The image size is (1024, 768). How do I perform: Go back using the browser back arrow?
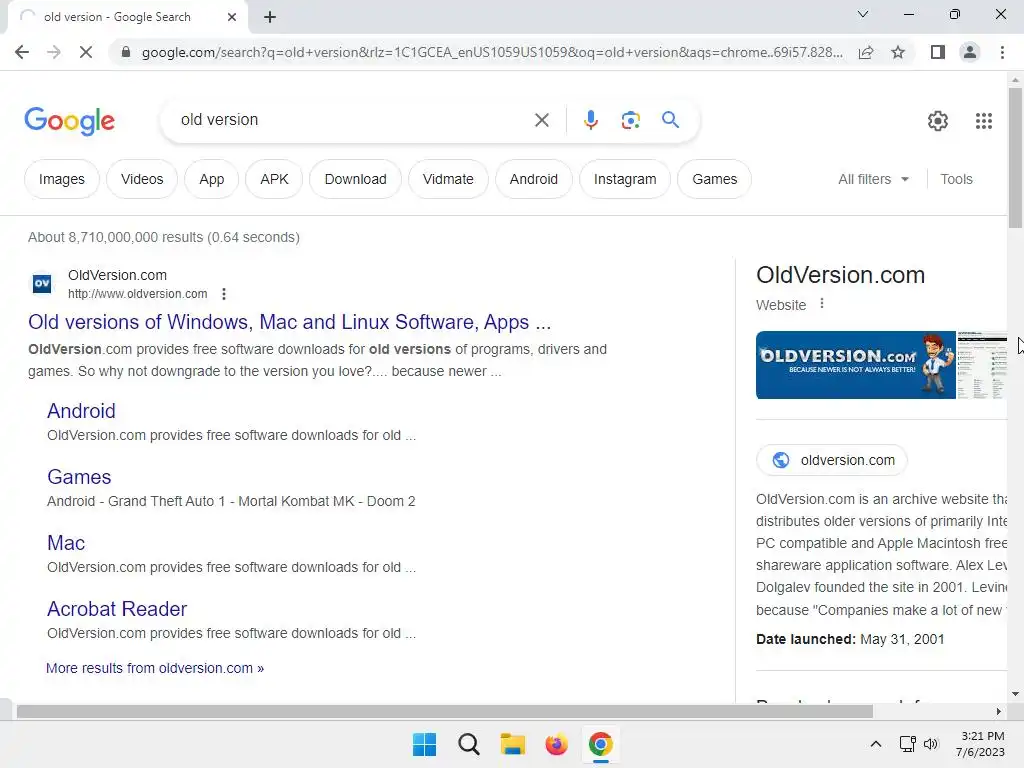[x=22, y=52]
